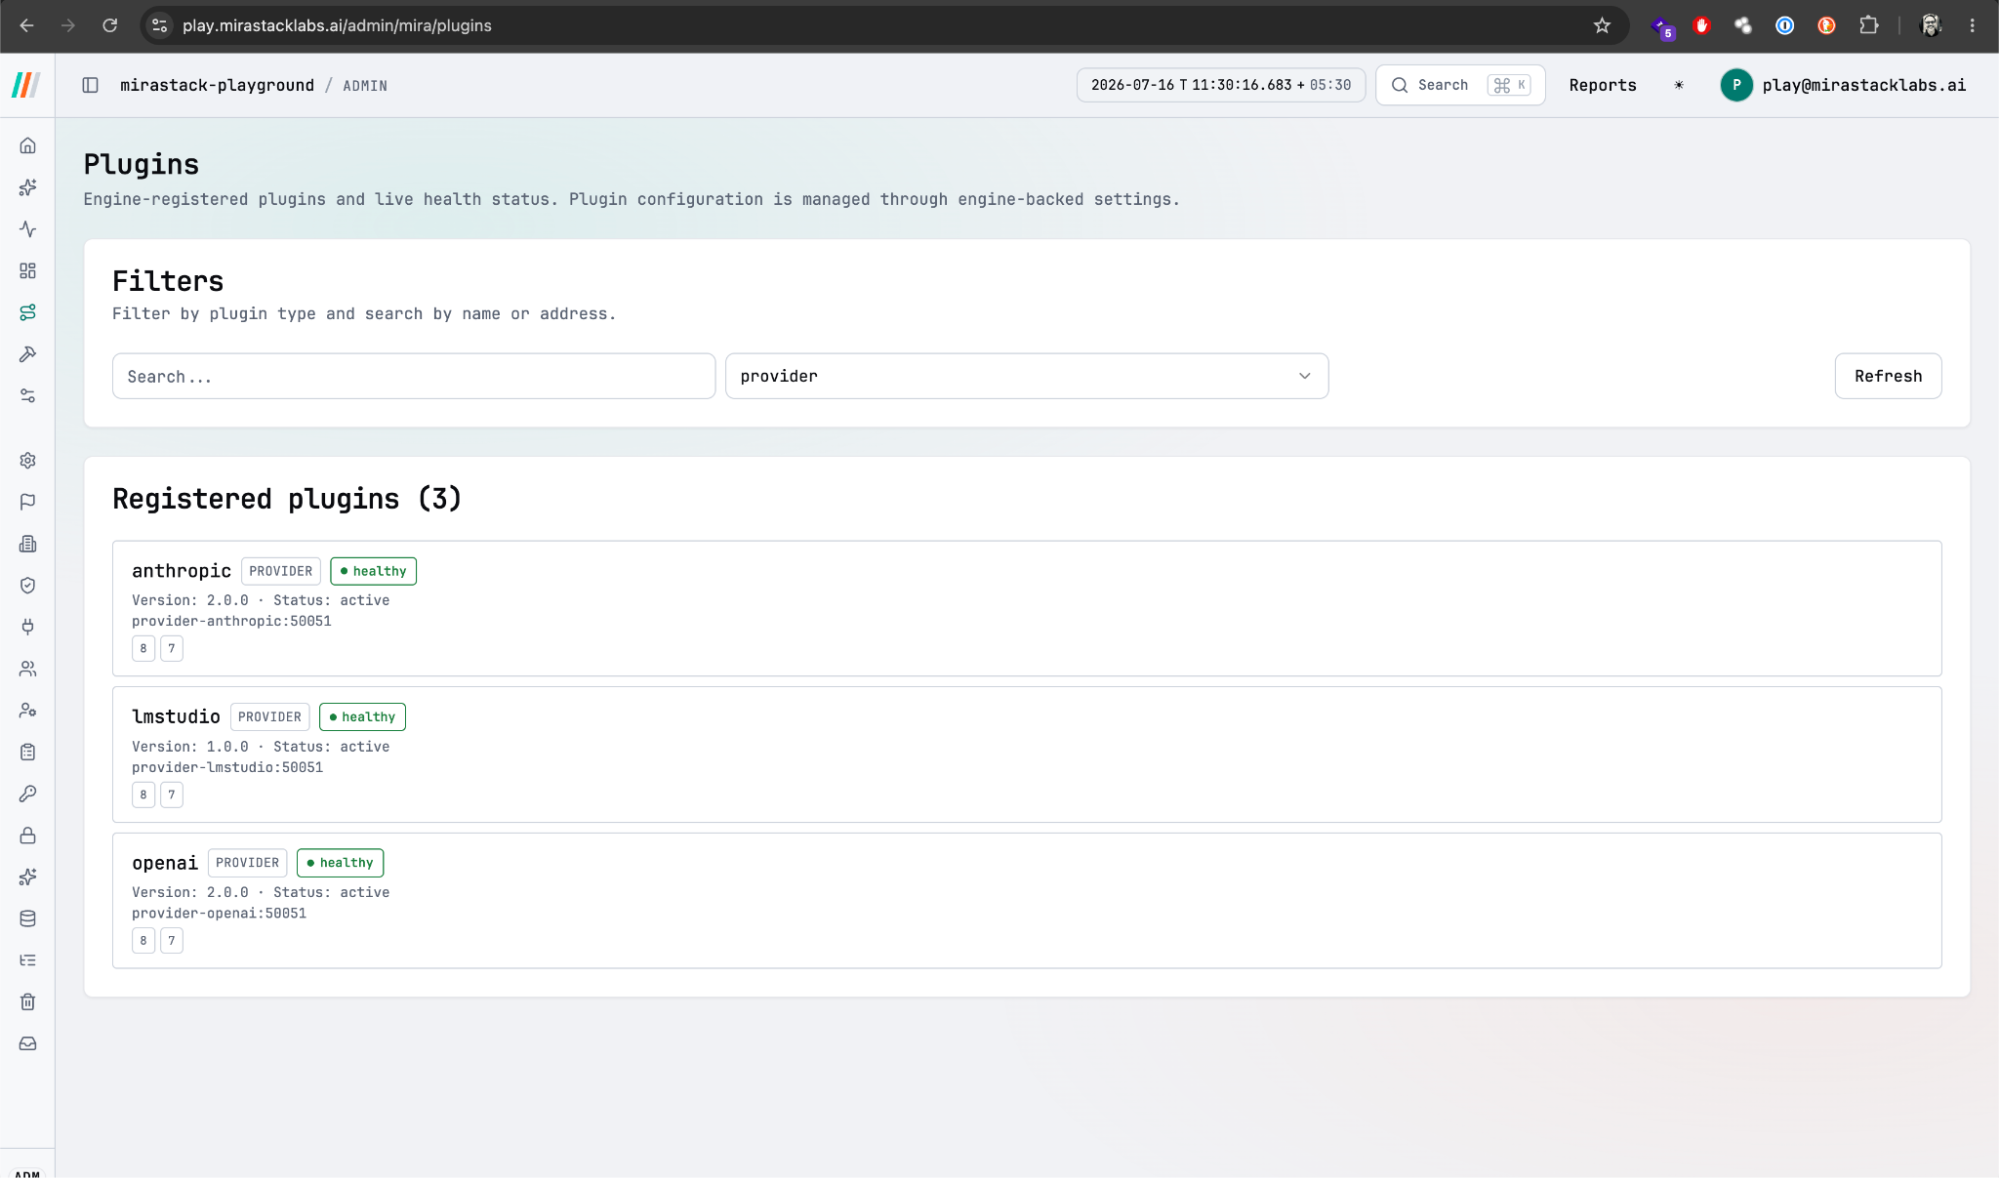The image size is (1999, 1179).
Task: Open the settings gear icon in sidebar
Action: click(28, 461)
